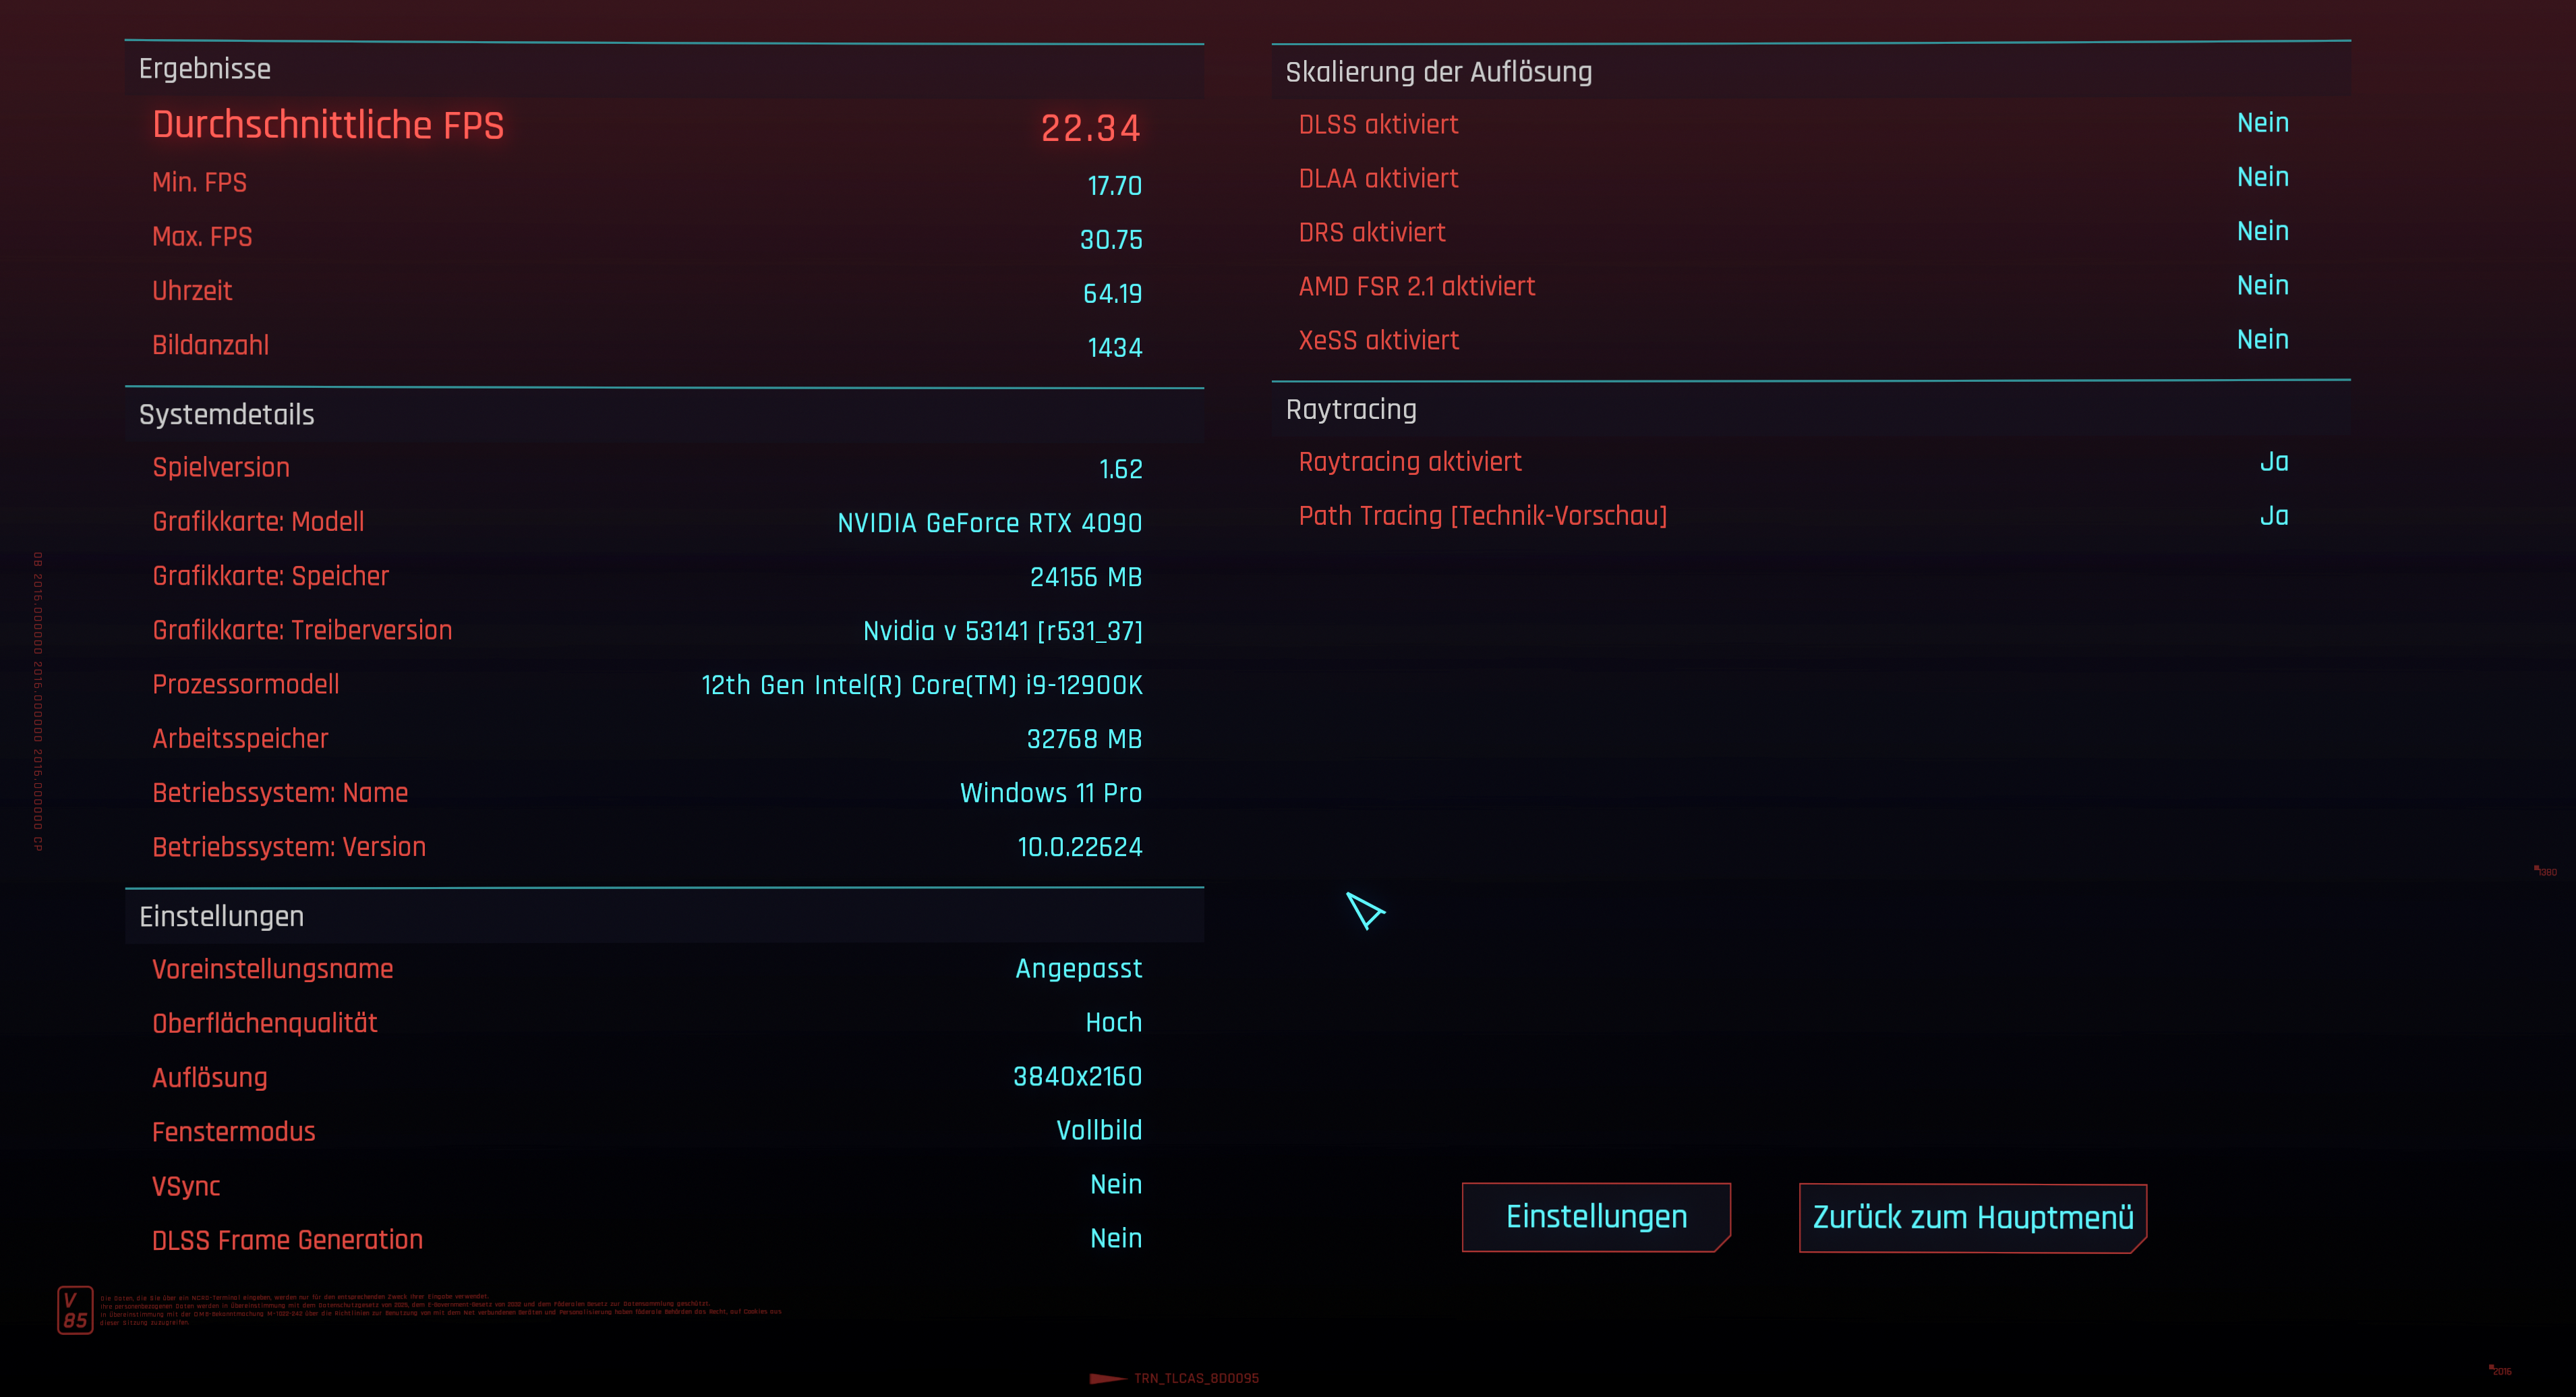Screen dimensions: 2576x1397
Task: Click the Systemdetails section header
Action: (226, 415)
